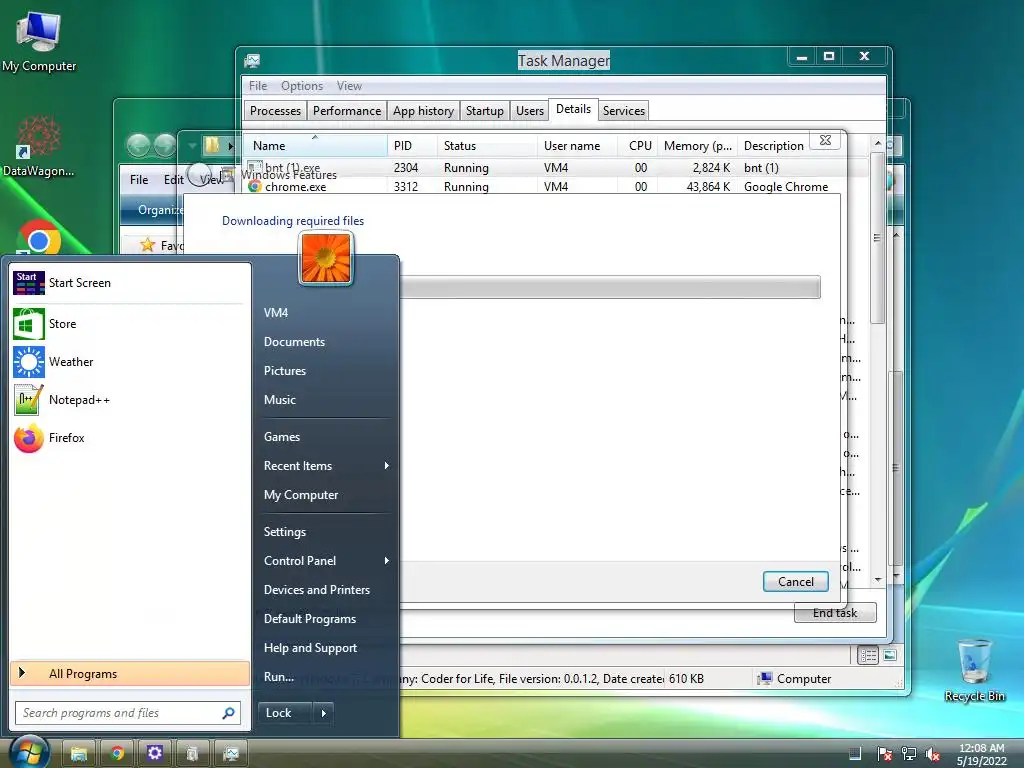Viewport: 1024px width, 768px height.
Task: Switch to the Services tab
Action: pos(624,111)
